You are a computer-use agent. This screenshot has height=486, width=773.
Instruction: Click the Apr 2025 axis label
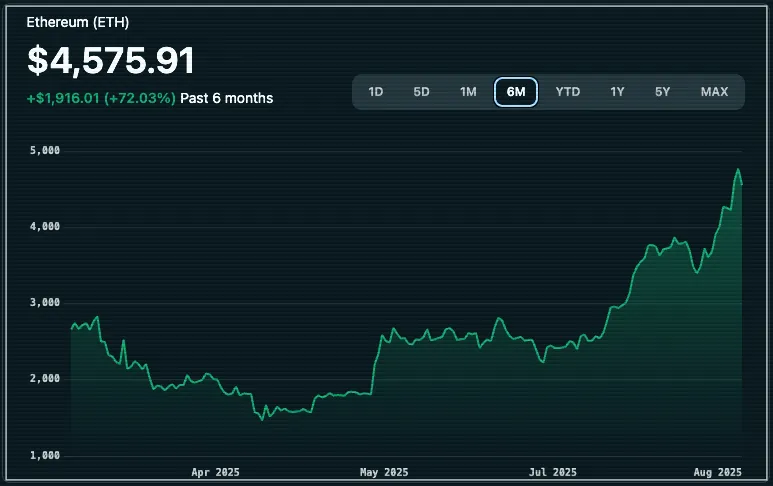[x=215, y=472]
